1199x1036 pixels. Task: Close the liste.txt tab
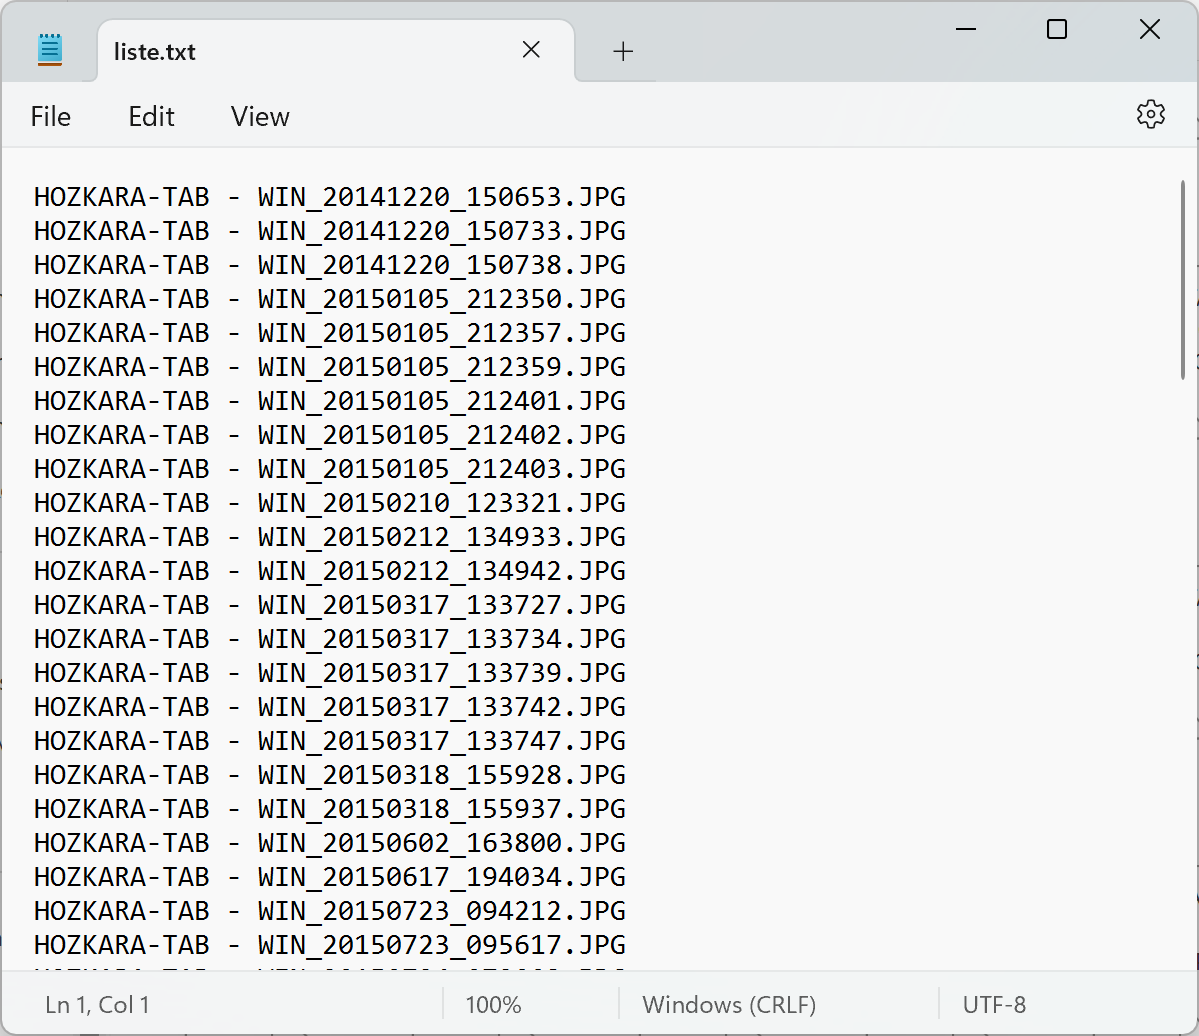tap(531, 50)
